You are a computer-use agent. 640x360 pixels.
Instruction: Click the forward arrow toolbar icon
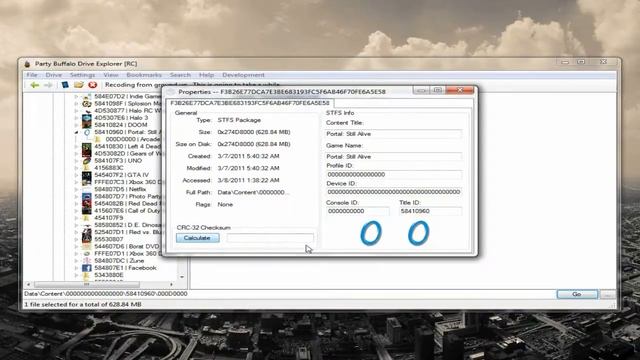[x=48, y=85]
